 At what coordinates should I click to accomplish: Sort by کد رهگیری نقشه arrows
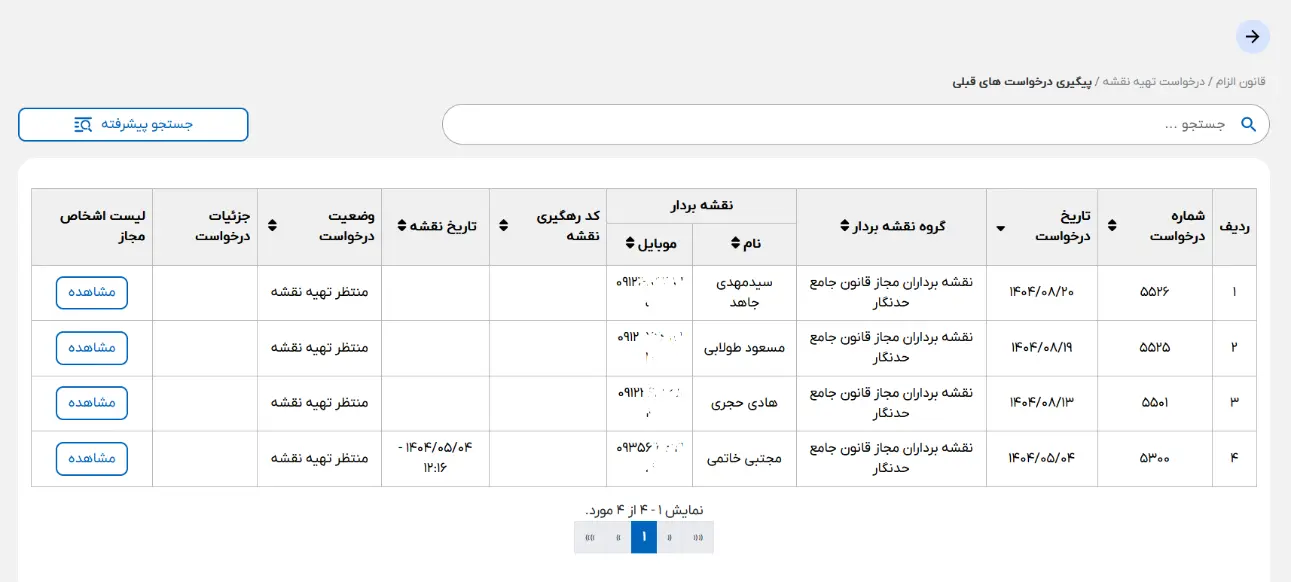503,226
